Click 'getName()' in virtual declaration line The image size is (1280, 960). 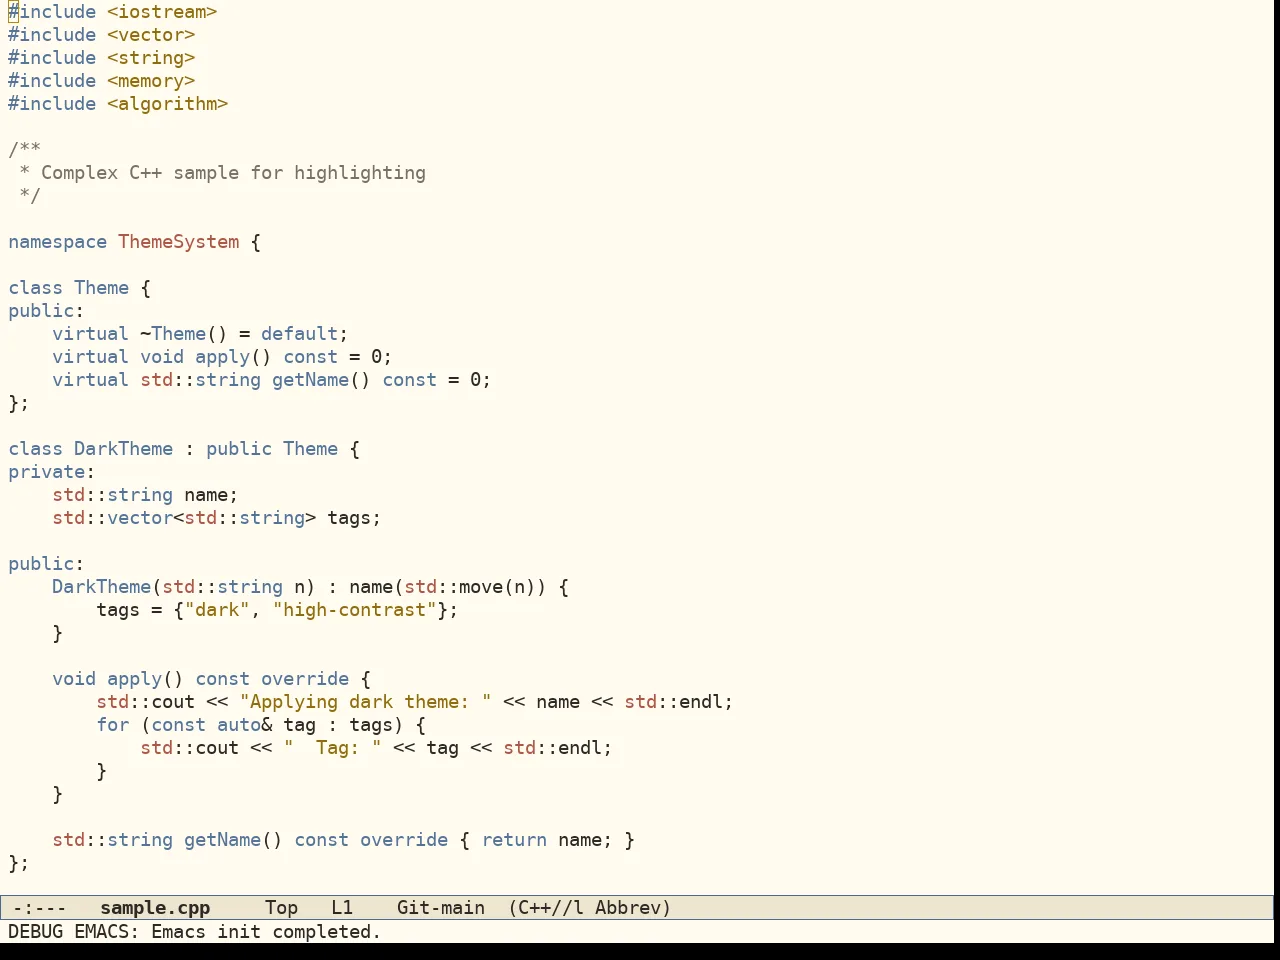(x=321, y=380)
